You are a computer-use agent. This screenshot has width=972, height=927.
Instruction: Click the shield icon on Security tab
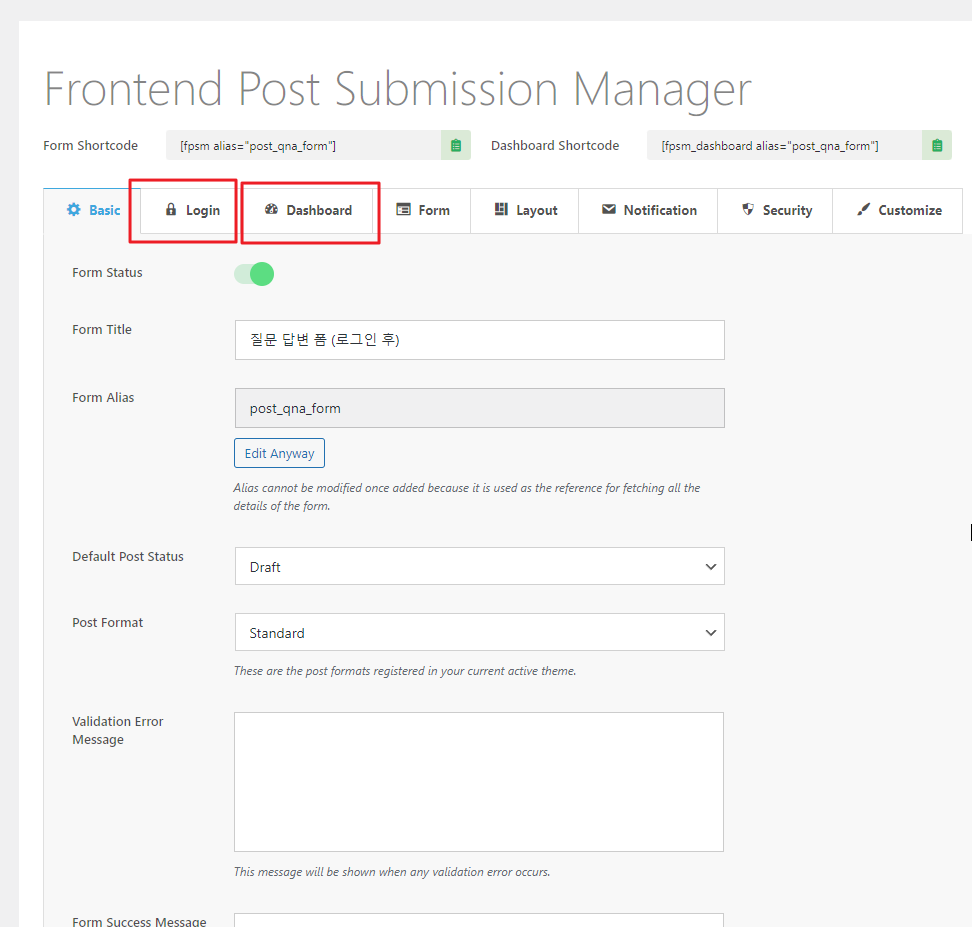pos(748,210)
